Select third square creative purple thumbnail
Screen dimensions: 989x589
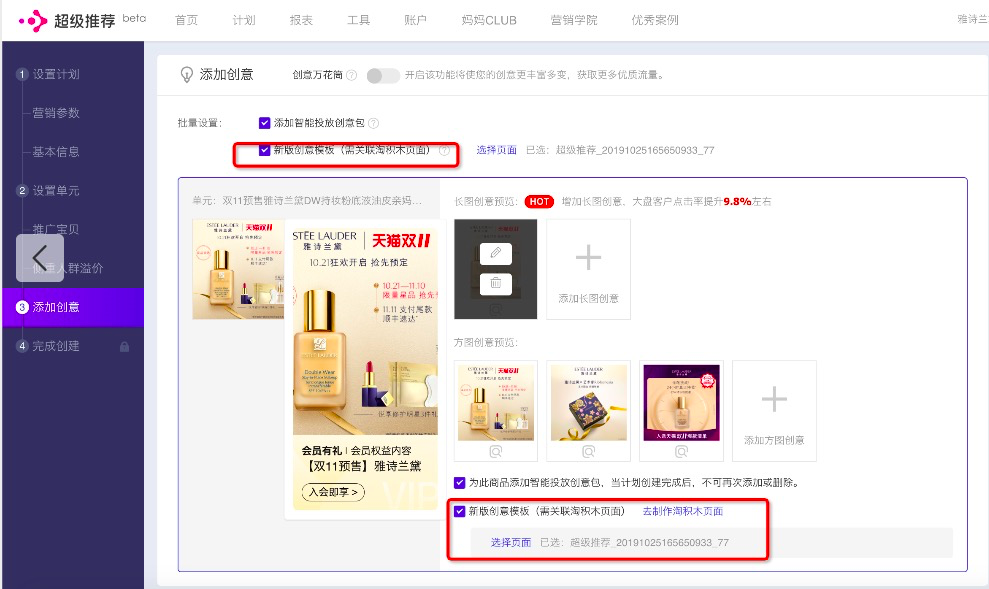click(x=681, y=404)
